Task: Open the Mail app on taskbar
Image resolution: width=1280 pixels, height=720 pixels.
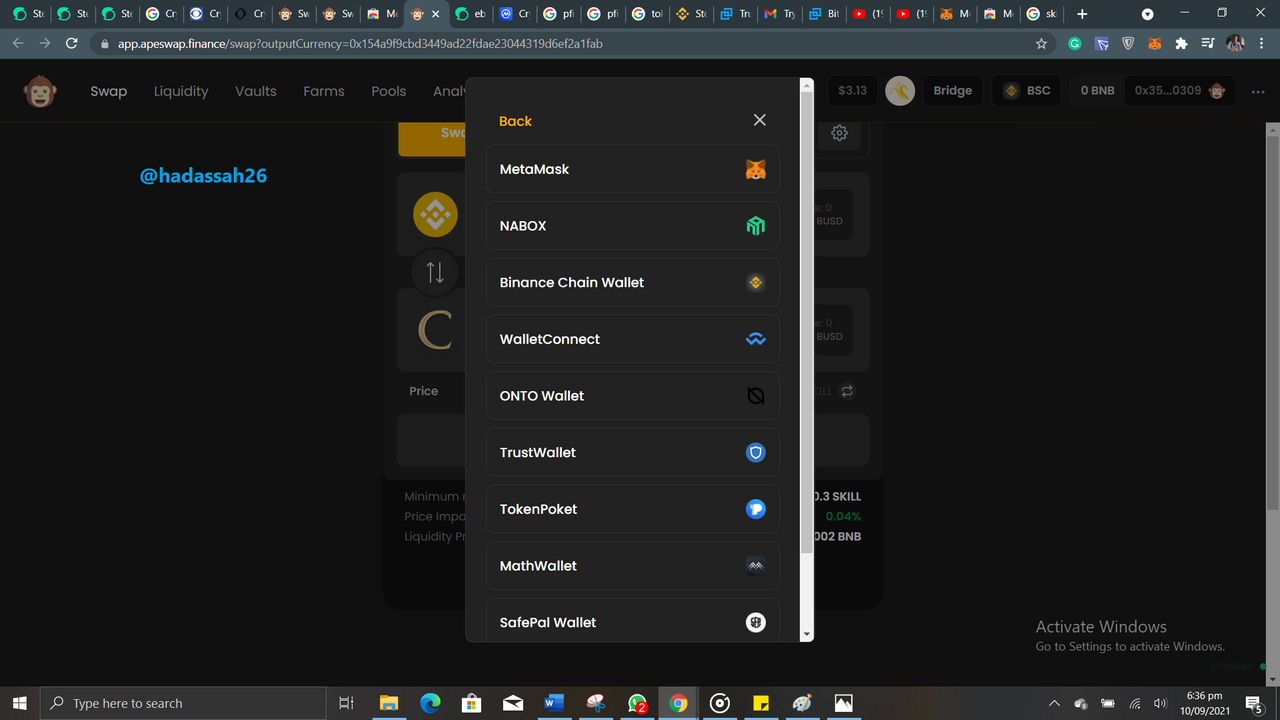Action: (513, 703)
